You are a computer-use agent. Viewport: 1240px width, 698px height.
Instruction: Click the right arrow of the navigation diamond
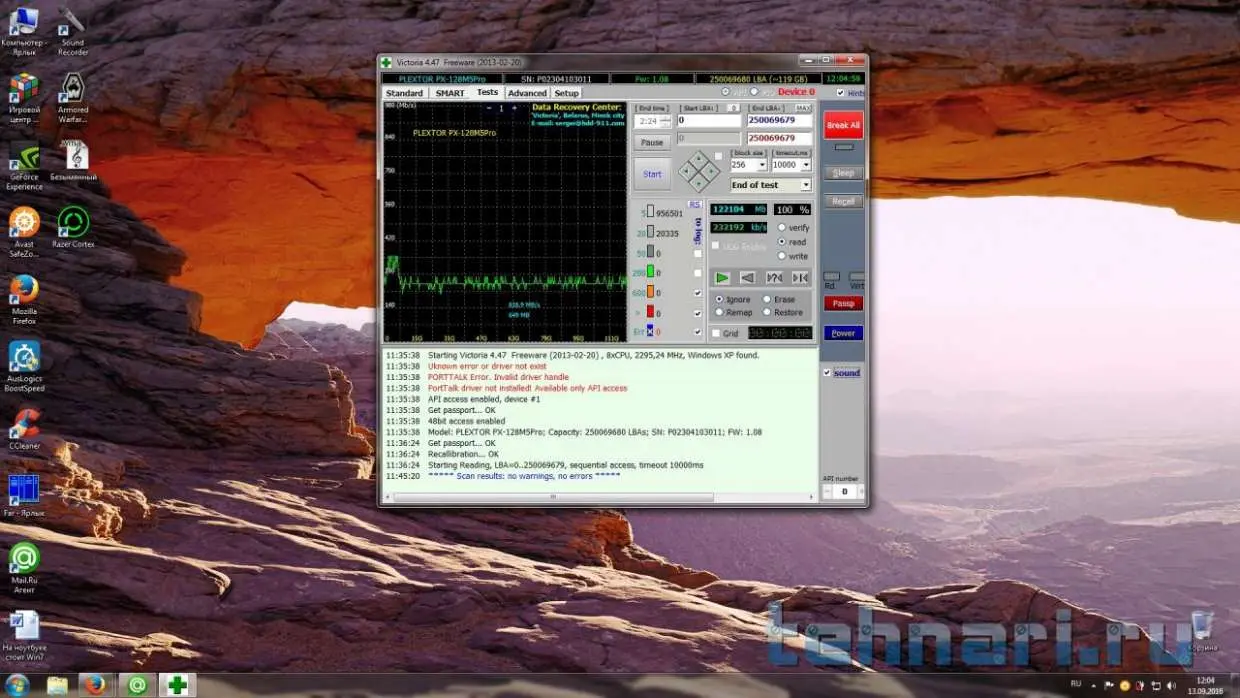(x=711, y=171)
